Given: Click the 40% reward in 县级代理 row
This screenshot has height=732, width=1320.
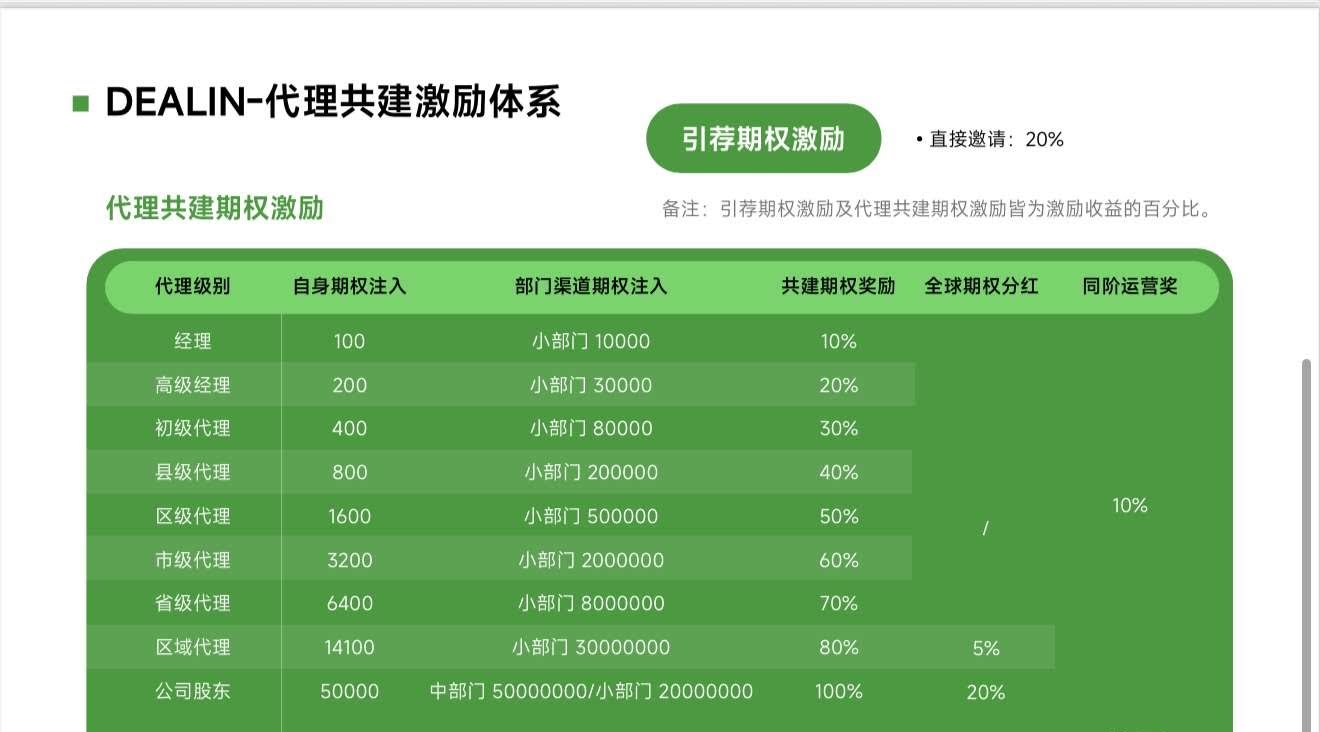Looking at the screenshot, I should [839, 472].
